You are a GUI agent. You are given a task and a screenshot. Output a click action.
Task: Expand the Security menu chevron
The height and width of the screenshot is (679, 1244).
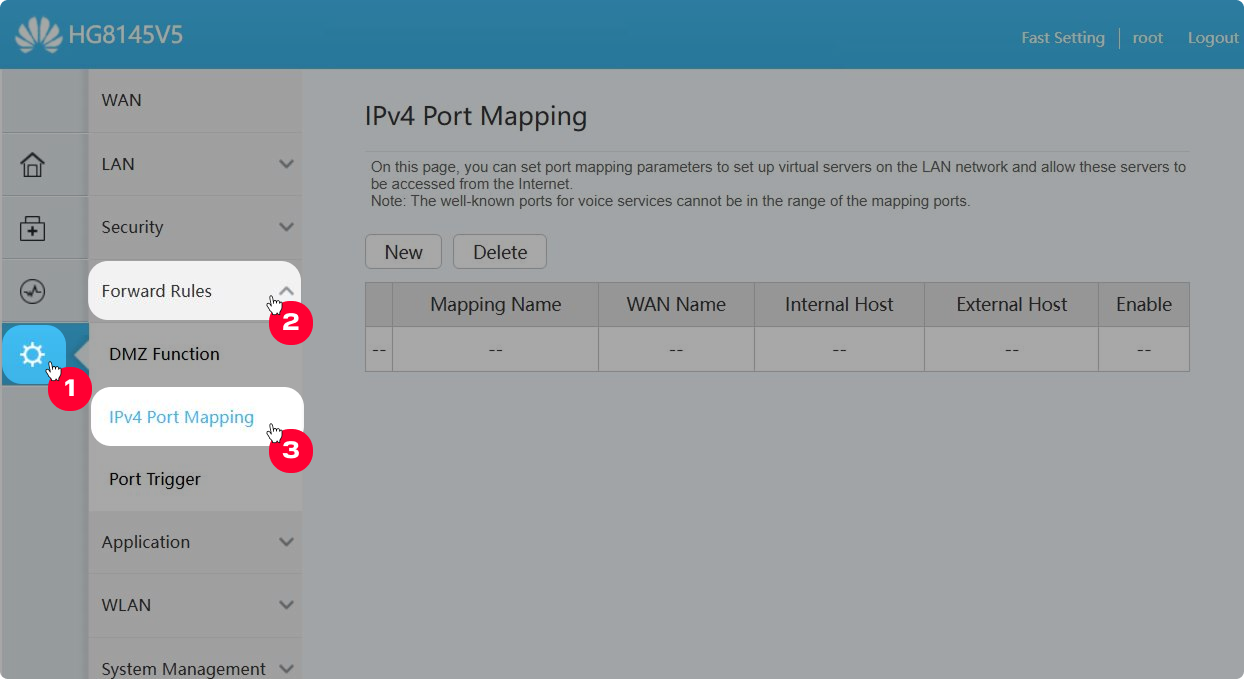point(286,227)
